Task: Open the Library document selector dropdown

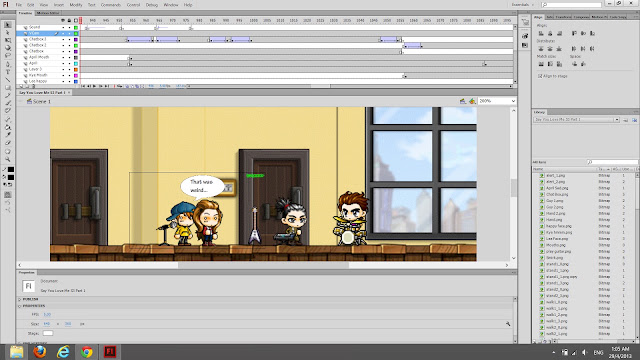Action: click(576, 120)
